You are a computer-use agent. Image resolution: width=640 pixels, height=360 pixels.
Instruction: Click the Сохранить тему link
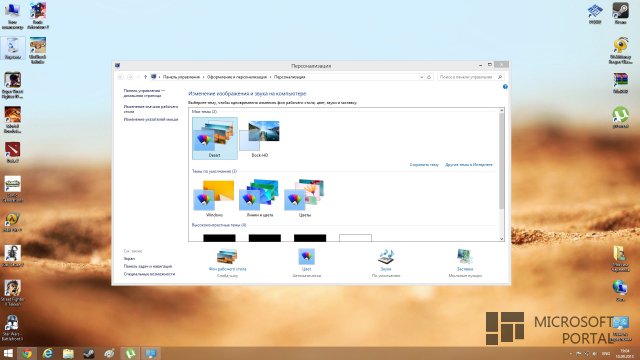[424, 164]
